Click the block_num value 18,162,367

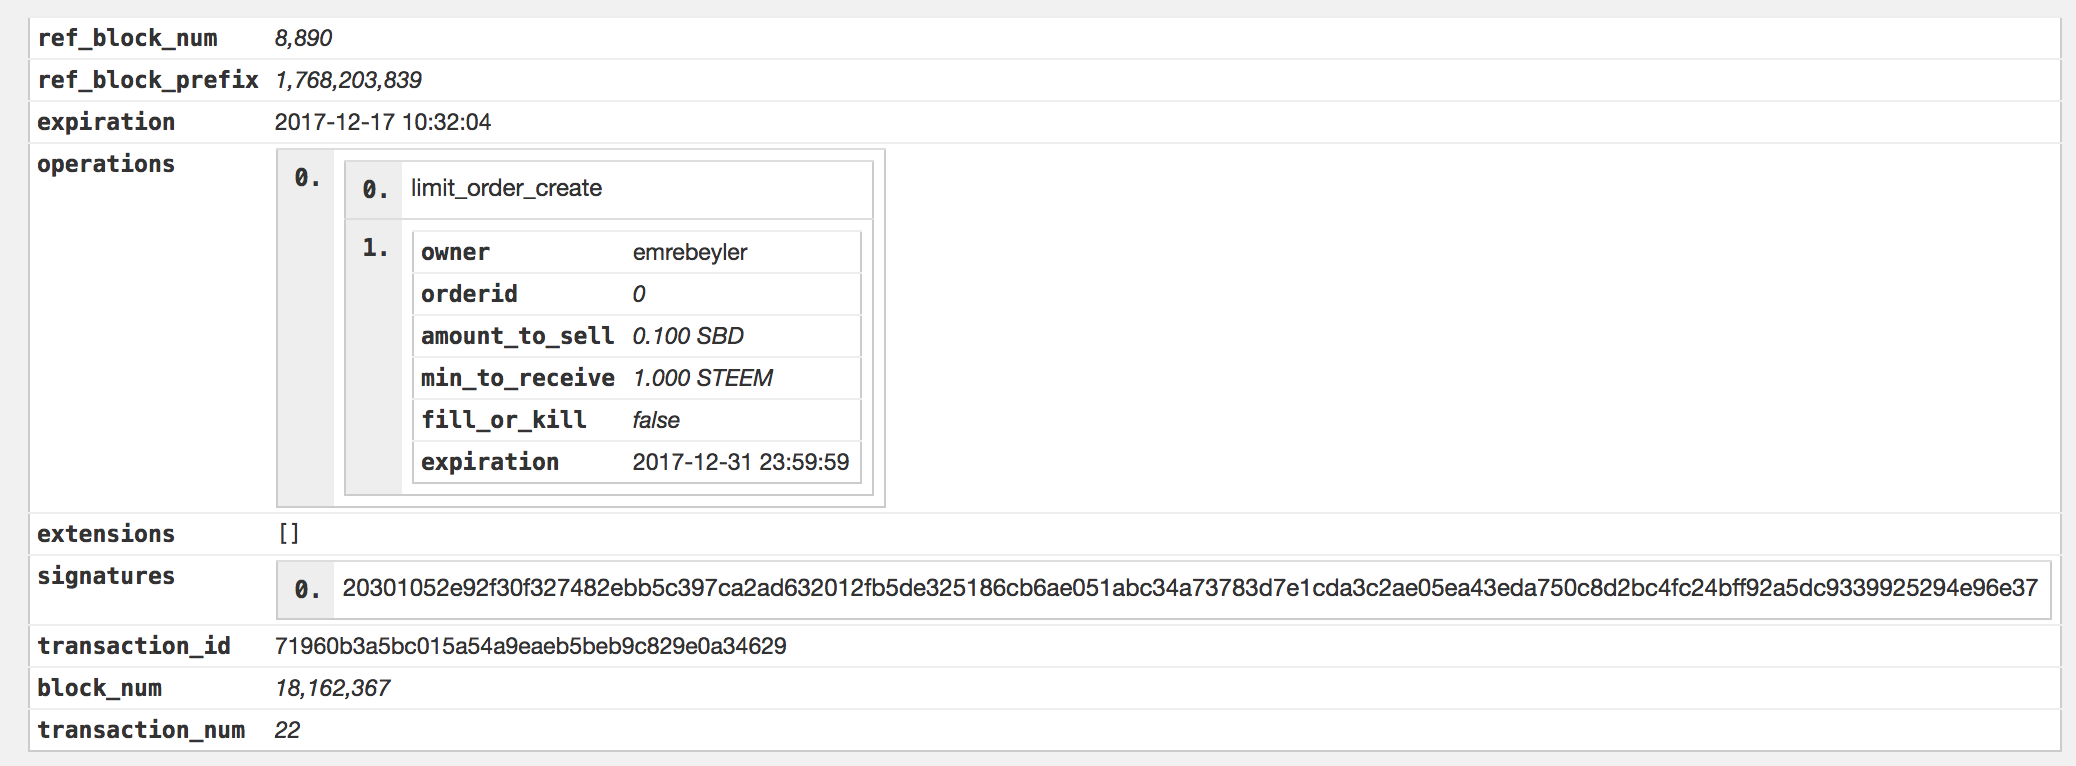[332, 688]
